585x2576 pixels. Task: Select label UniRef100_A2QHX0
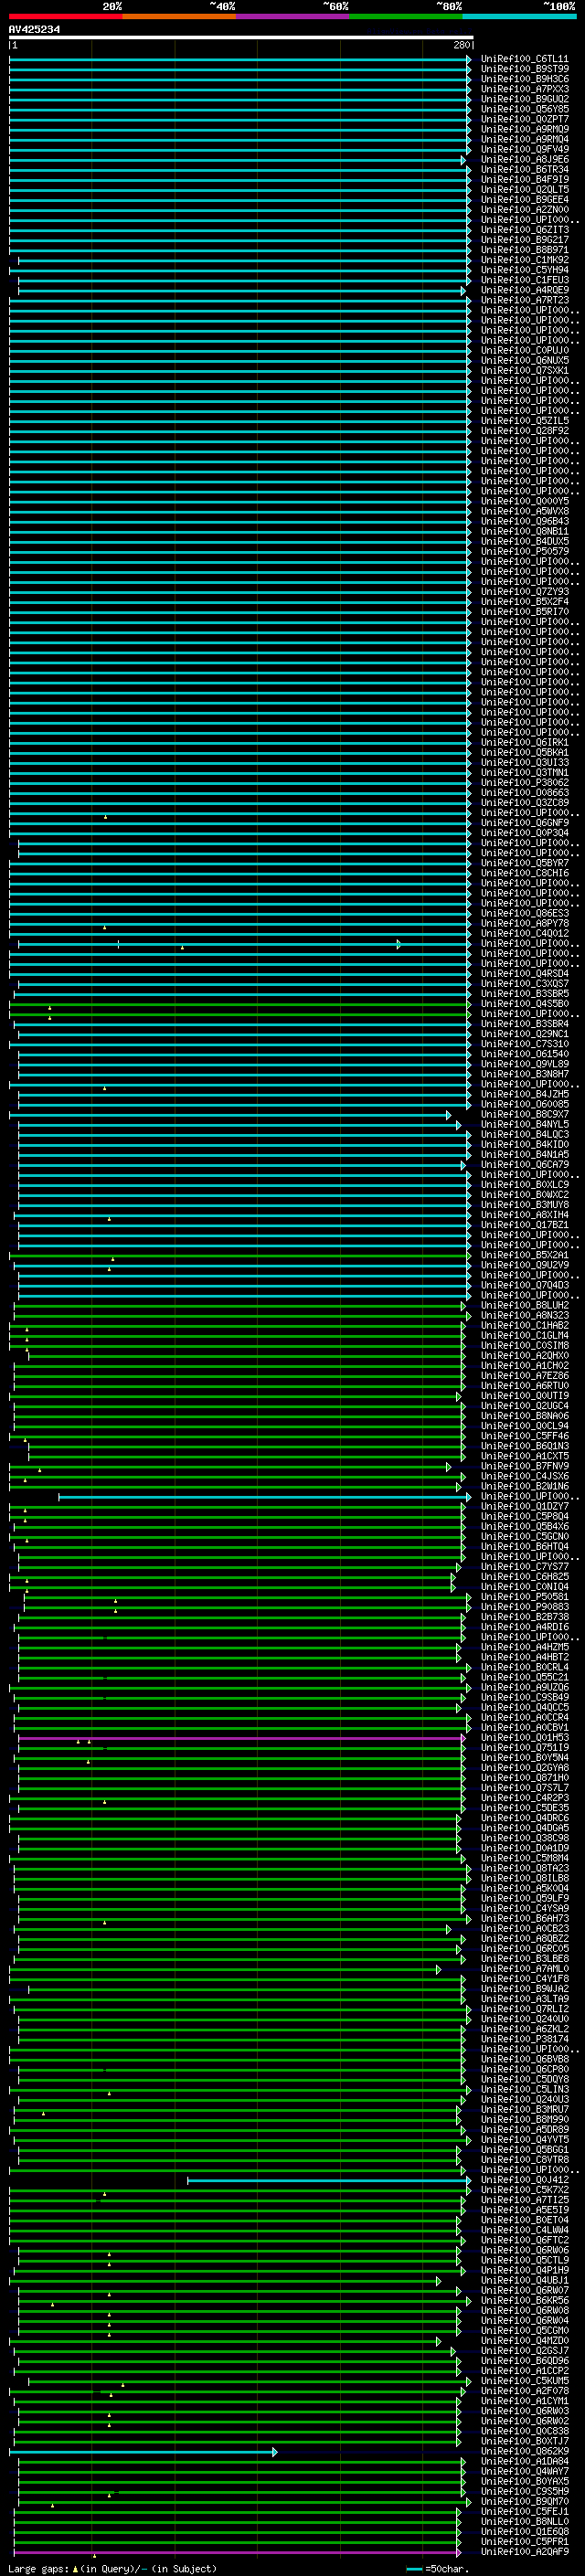click(525, 1356)
